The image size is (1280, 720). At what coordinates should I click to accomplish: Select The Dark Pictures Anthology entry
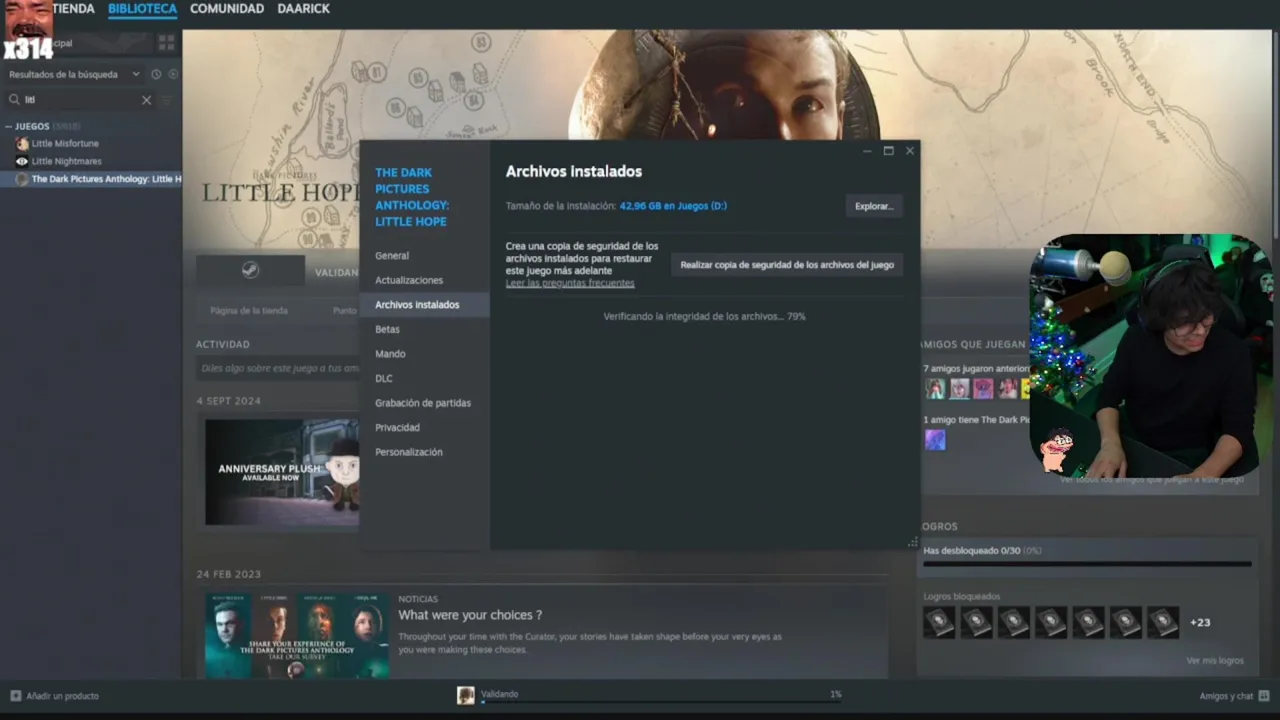pos(91,179)
